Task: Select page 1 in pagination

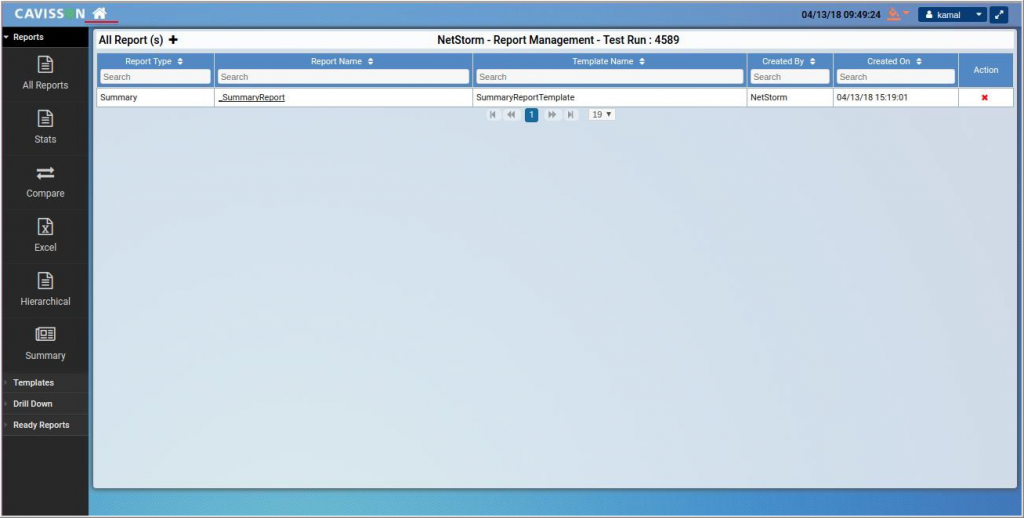Action: click(532, 115)
